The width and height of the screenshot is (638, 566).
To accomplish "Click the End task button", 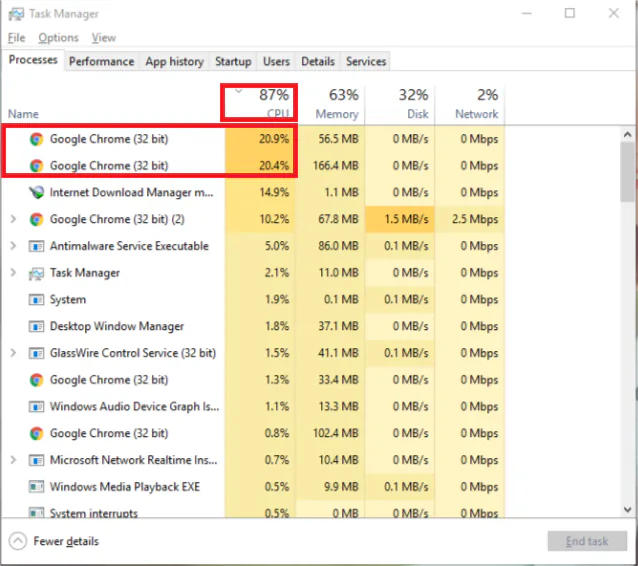I will coord(587,541).
